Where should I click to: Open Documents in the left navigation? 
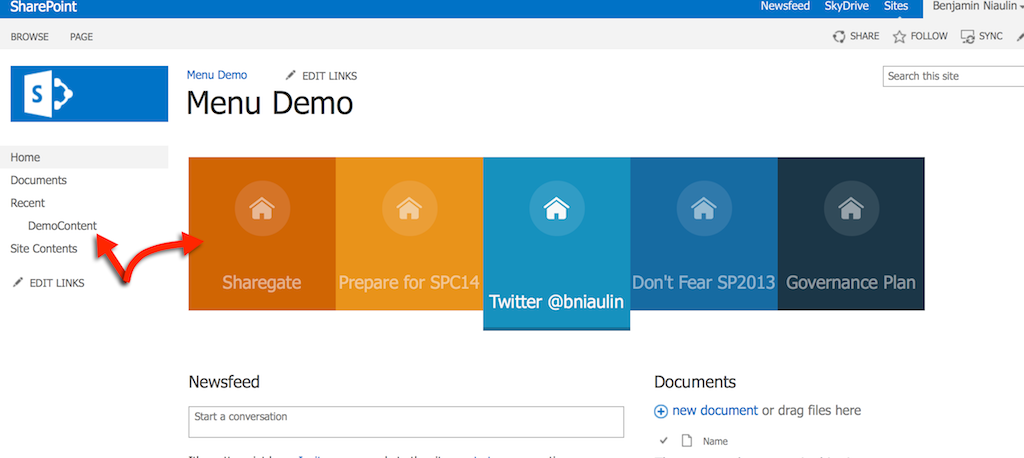pyautogui.click(x=39, y=180)
